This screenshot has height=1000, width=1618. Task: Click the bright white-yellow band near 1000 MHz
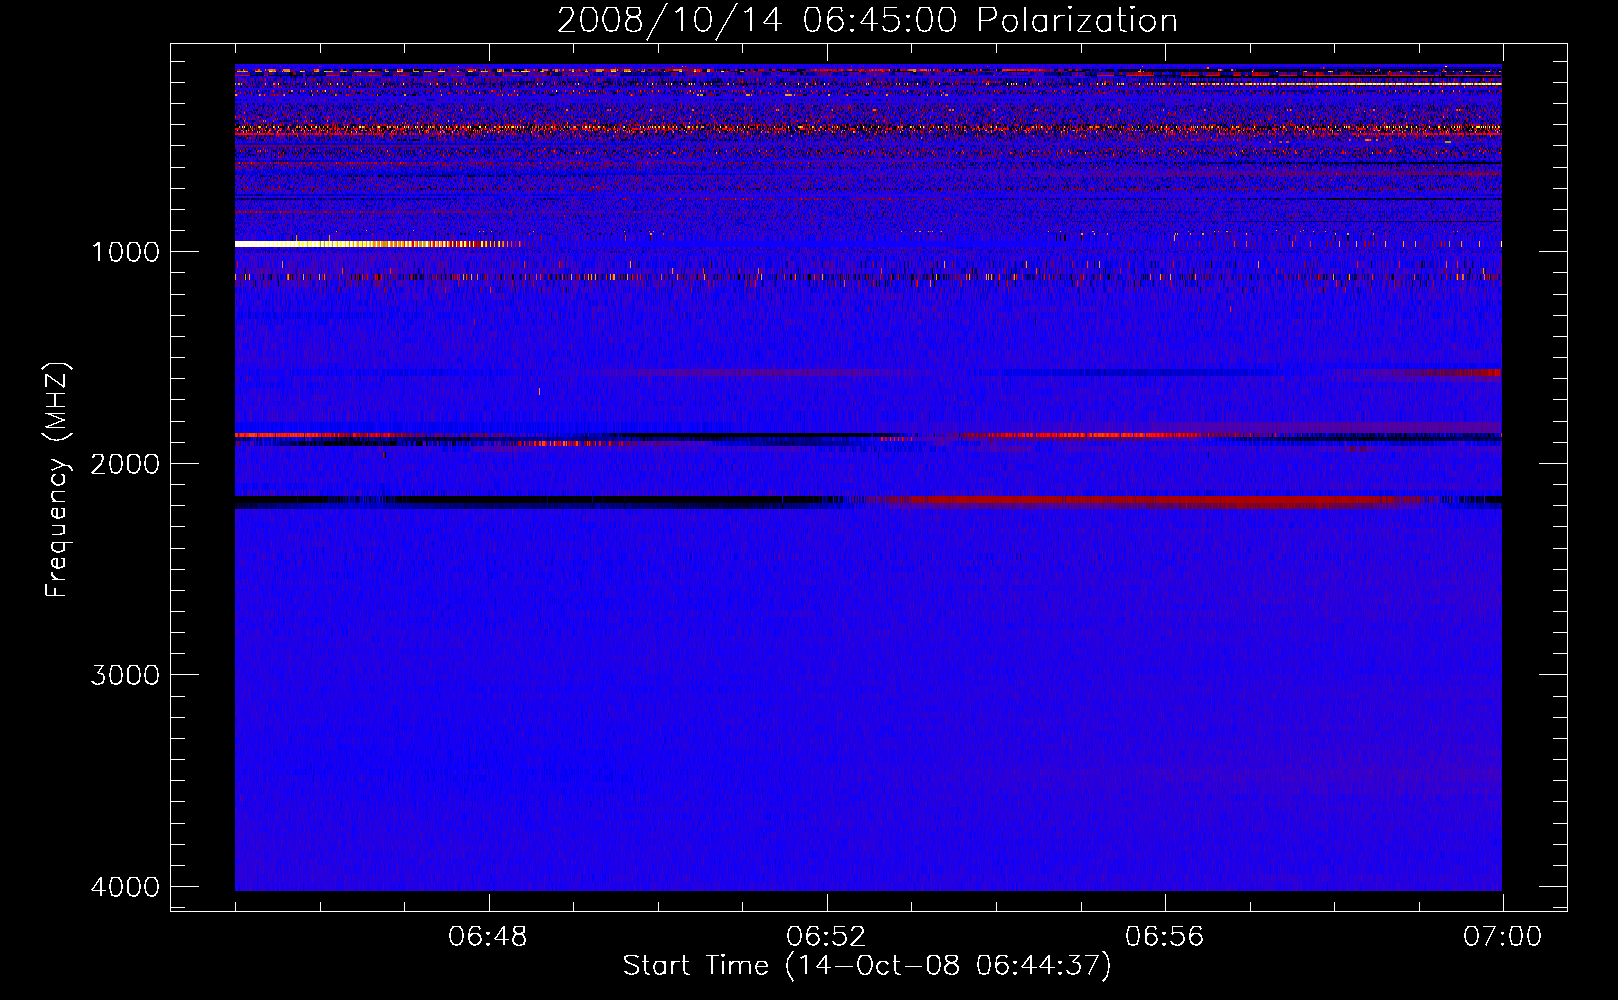[x=380, y=244]
